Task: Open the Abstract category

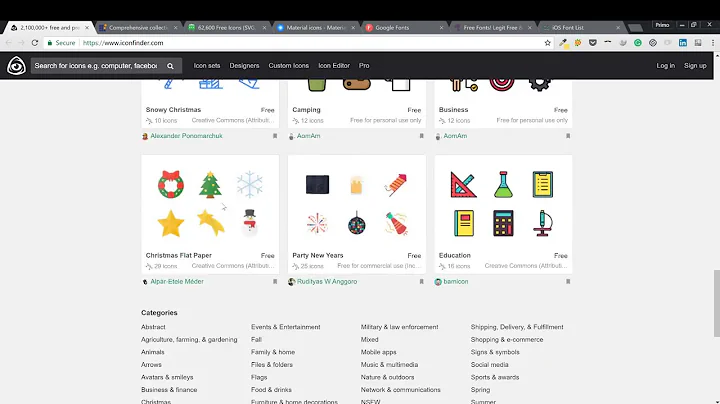Action: click(153, 327)
